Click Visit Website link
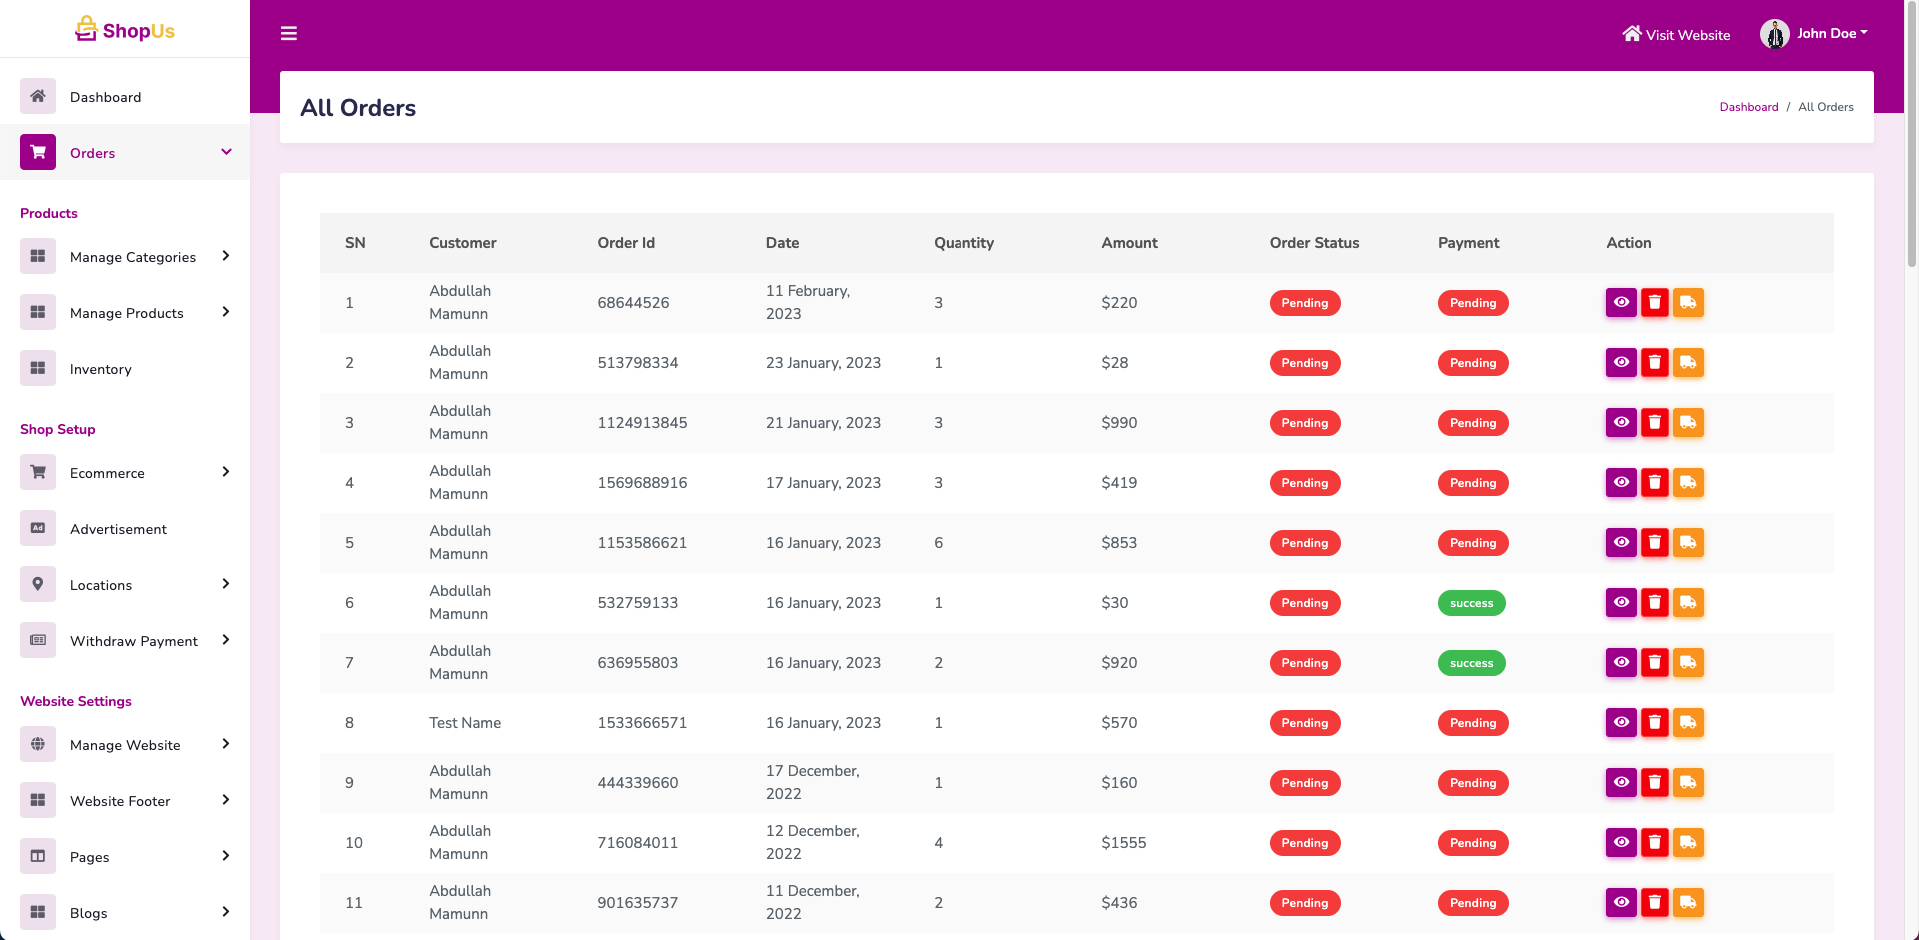Image resolution: width=1919 pixels, height=940 pixels. tap(1676, 35)
